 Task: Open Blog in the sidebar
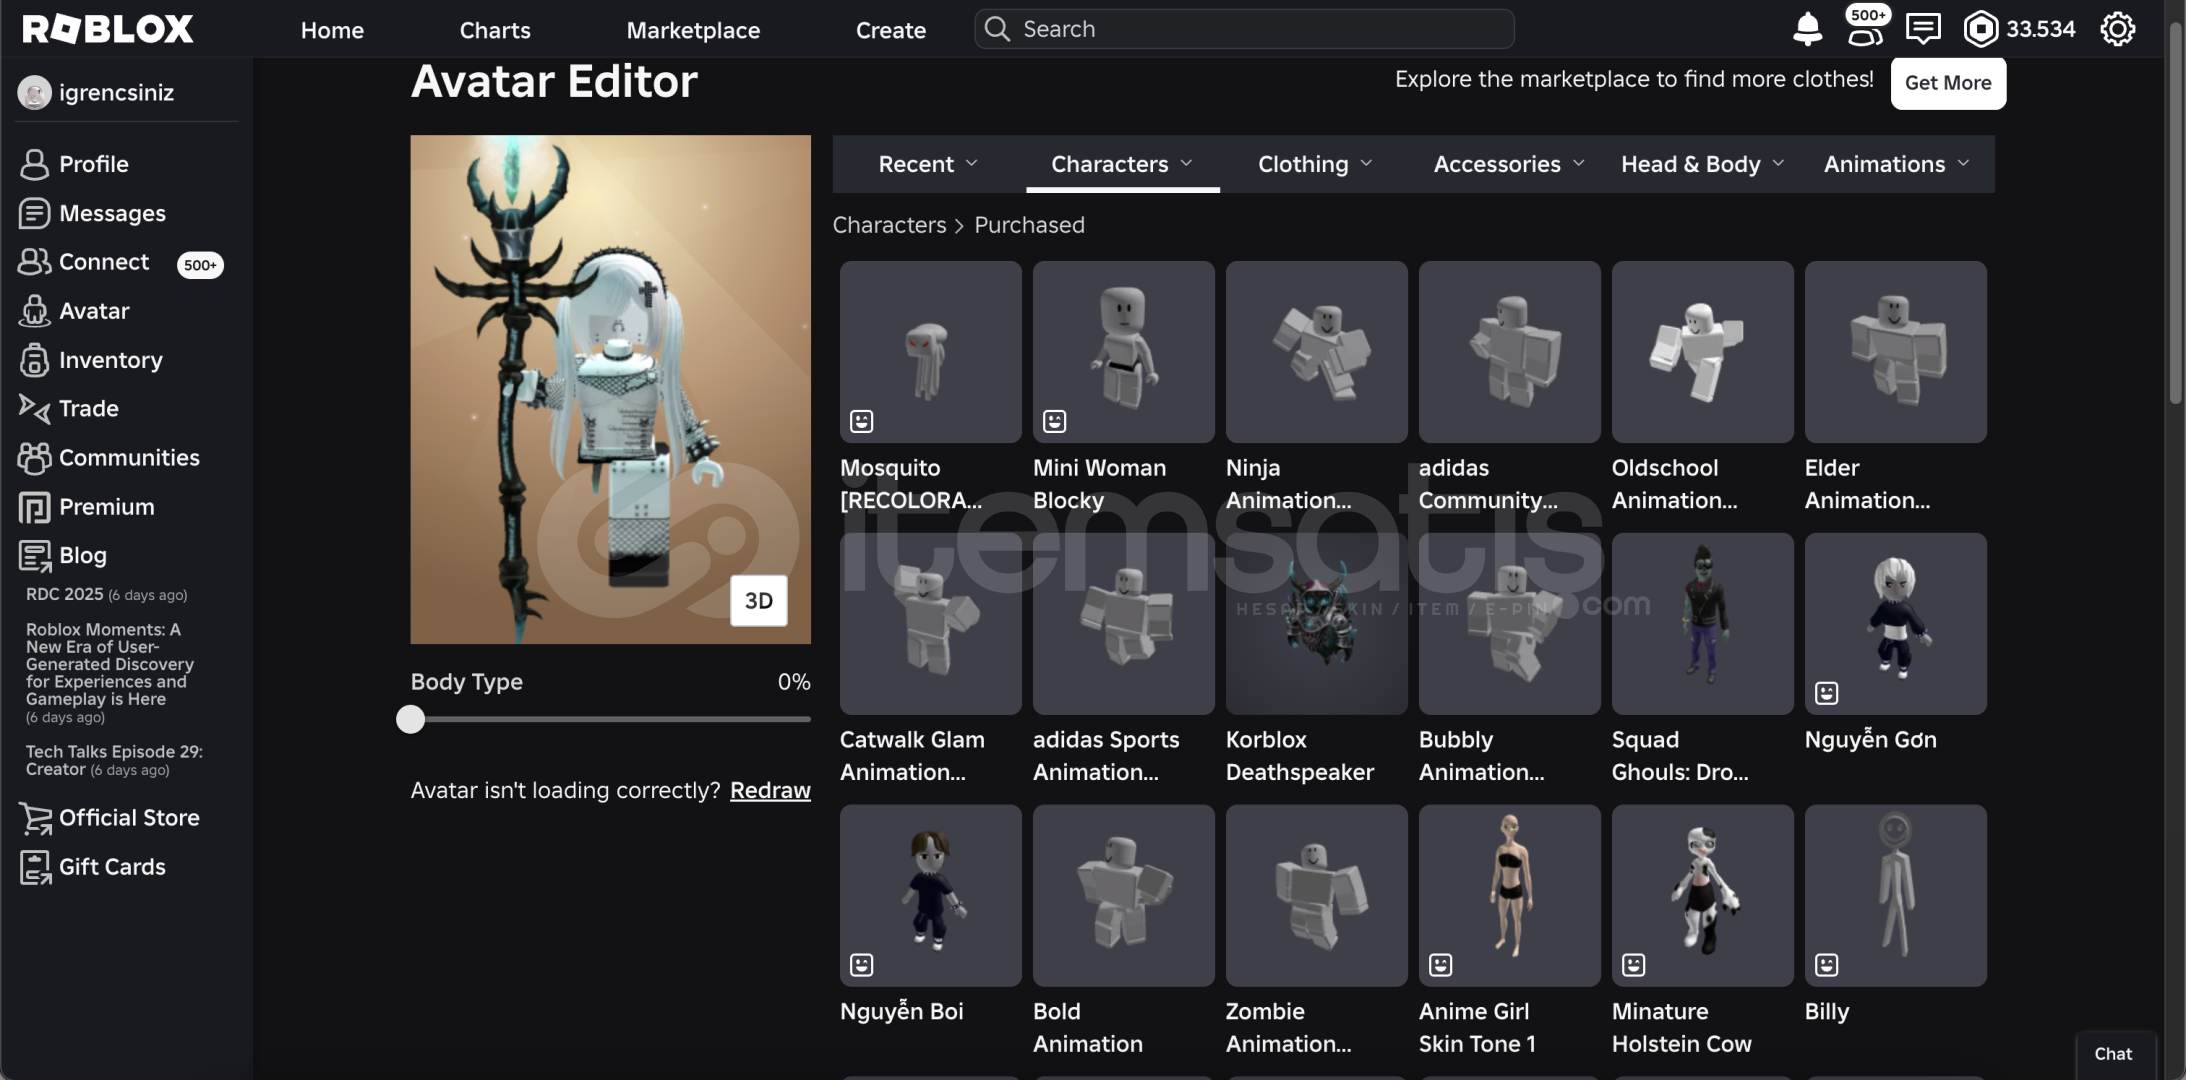[62, 555]
